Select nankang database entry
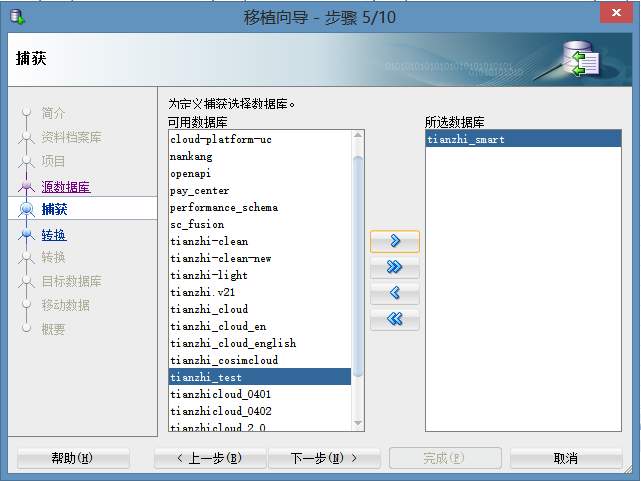The image size is (641, 481). click(260, 157)
